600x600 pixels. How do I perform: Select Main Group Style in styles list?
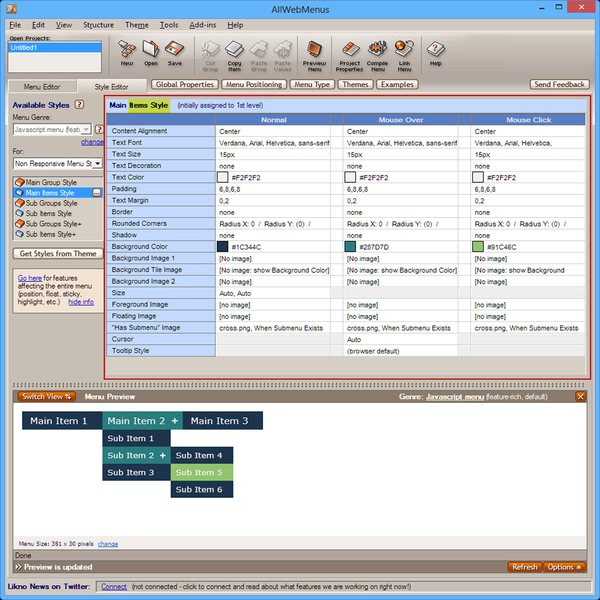(x=51, y=182)
